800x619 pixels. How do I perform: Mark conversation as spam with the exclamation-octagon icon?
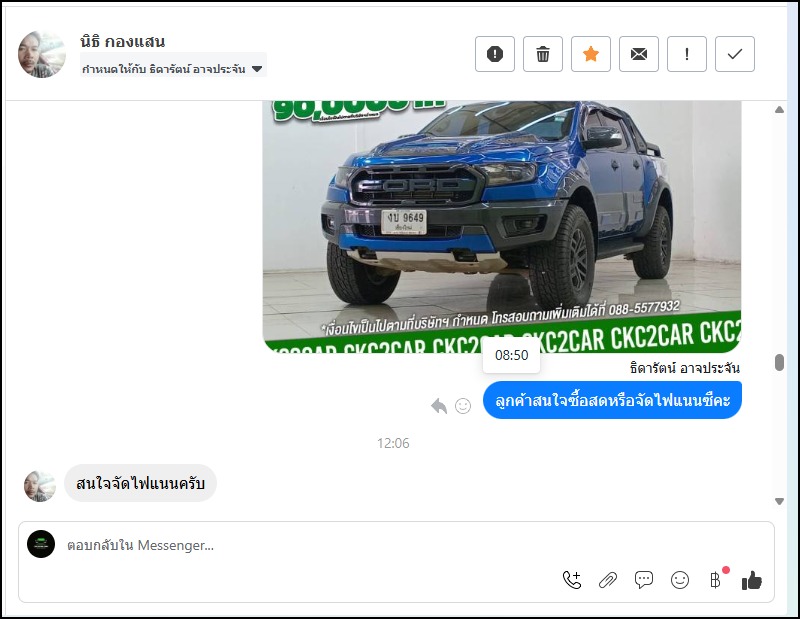(x=494, y=54)
